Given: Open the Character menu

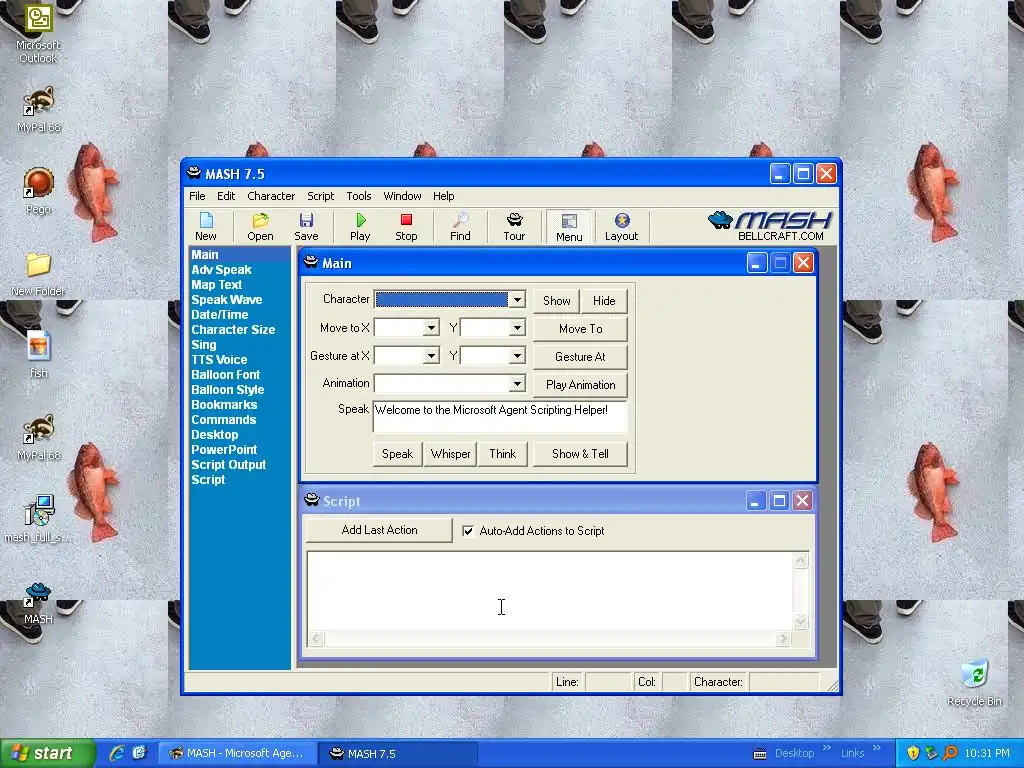Looking at the screenshot, I should point(271,196).
